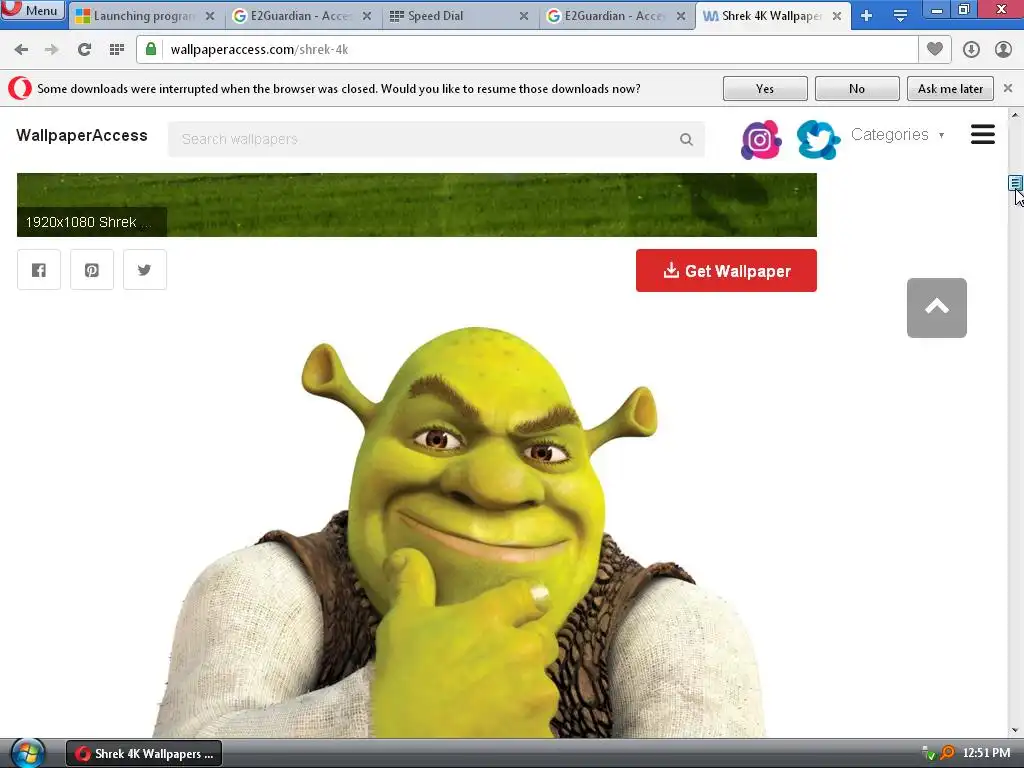The image size is (1024, 768).
Task: Choose Ask me later for downloads
Action: [950, 89]
